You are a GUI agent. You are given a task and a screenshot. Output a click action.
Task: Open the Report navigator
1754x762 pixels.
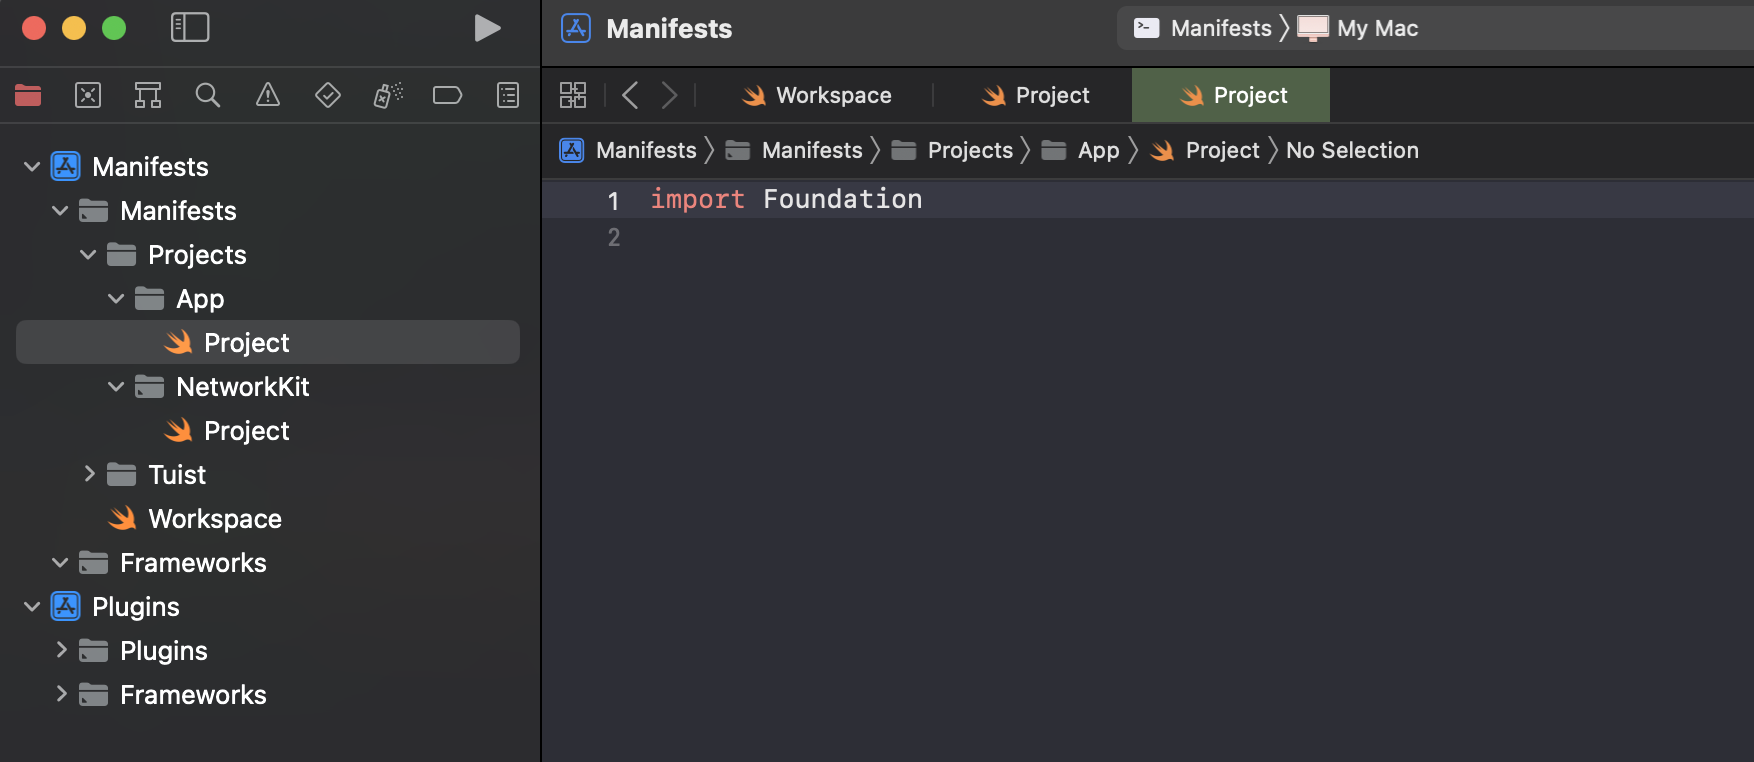click(508, 95)
